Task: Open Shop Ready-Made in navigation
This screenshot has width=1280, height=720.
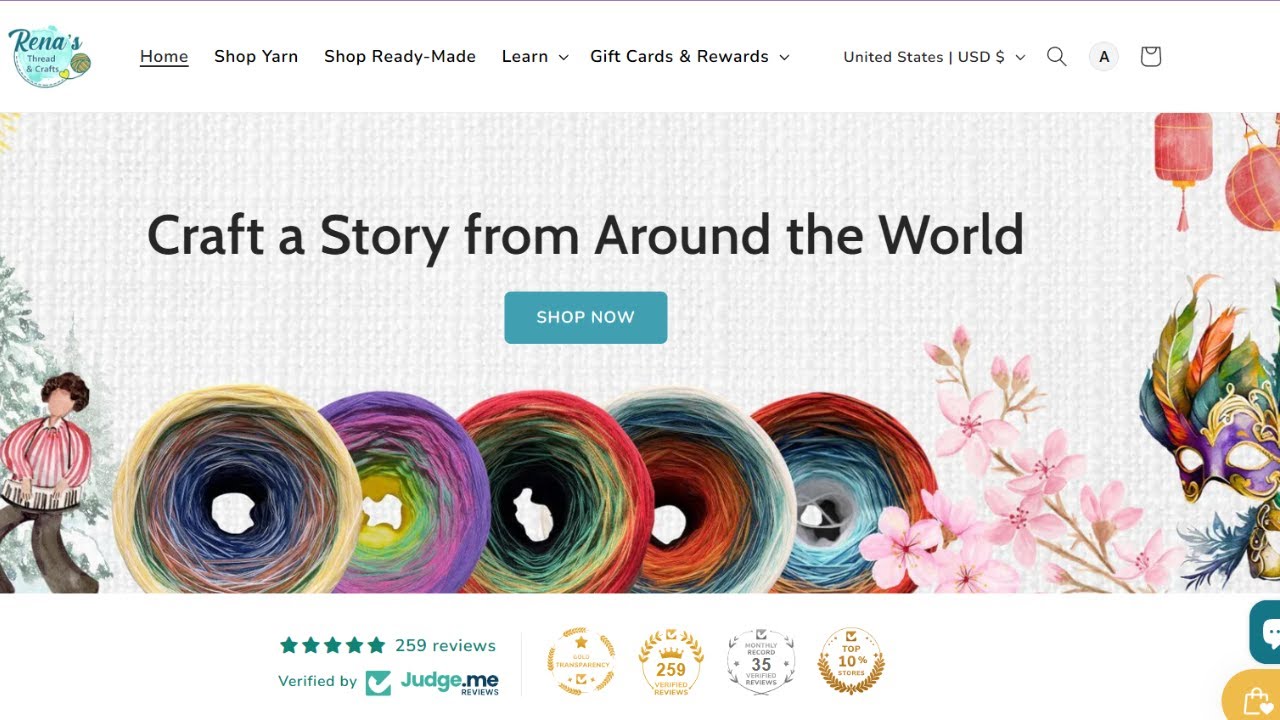Action: (400, 57)
